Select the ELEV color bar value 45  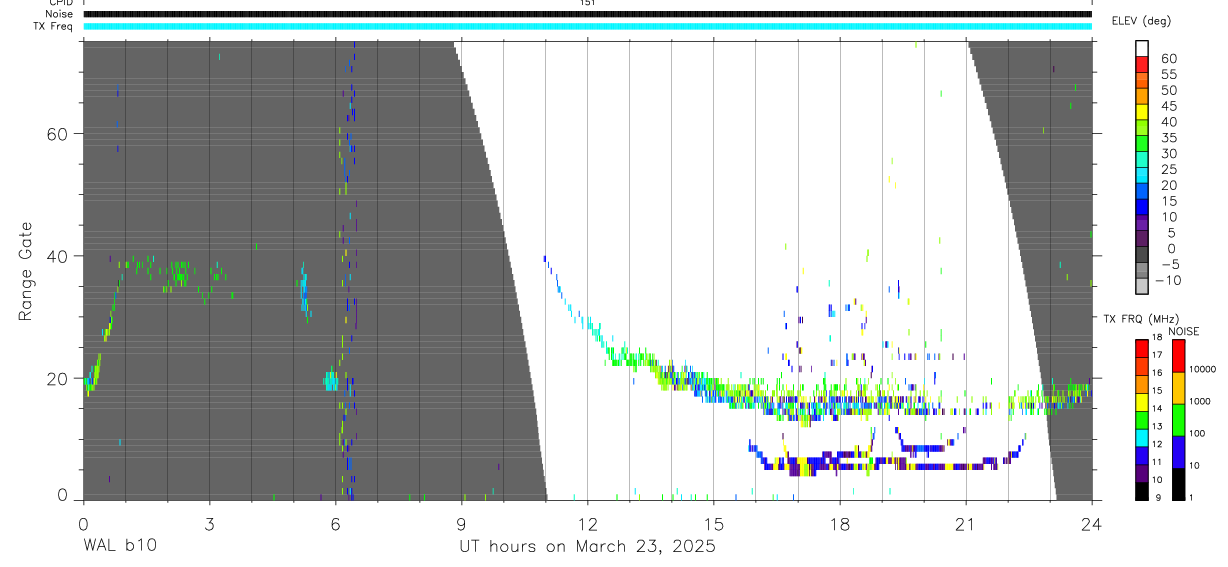click(1168, 106)
